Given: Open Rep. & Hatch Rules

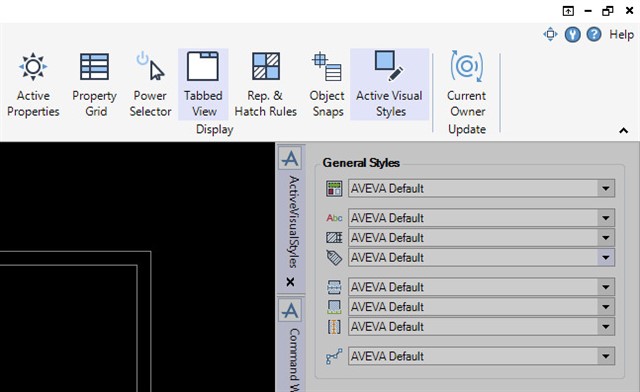Looking at the screenshot, I should coord(265,85).
